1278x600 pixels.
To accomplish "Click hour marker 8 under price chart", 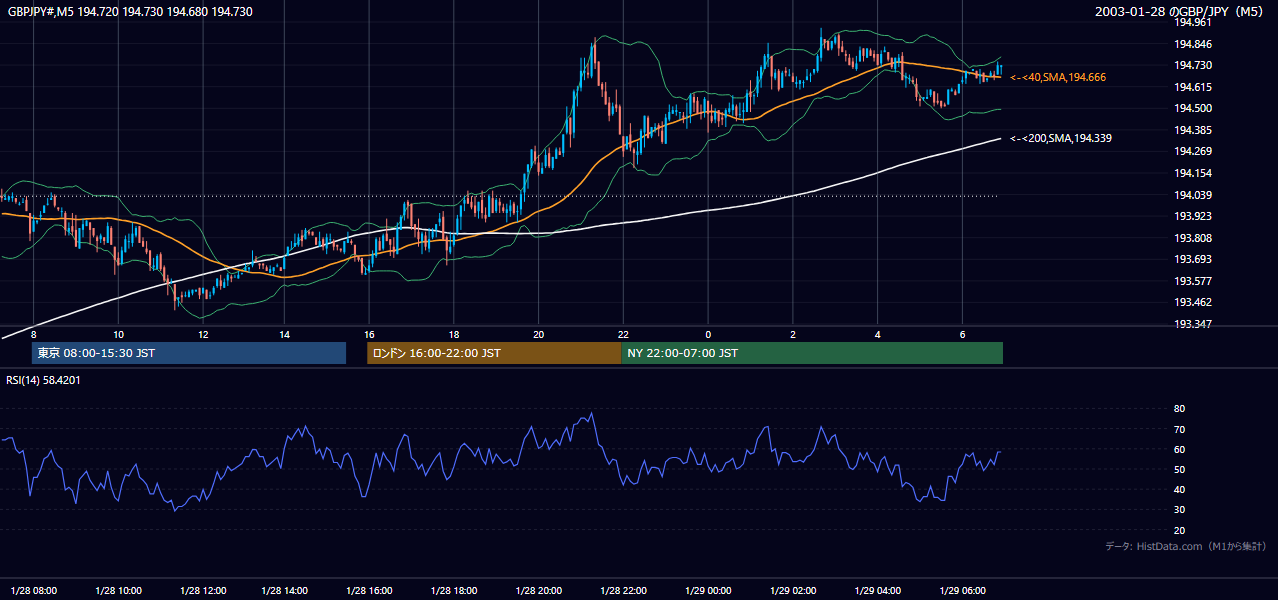I will [33, 334].
